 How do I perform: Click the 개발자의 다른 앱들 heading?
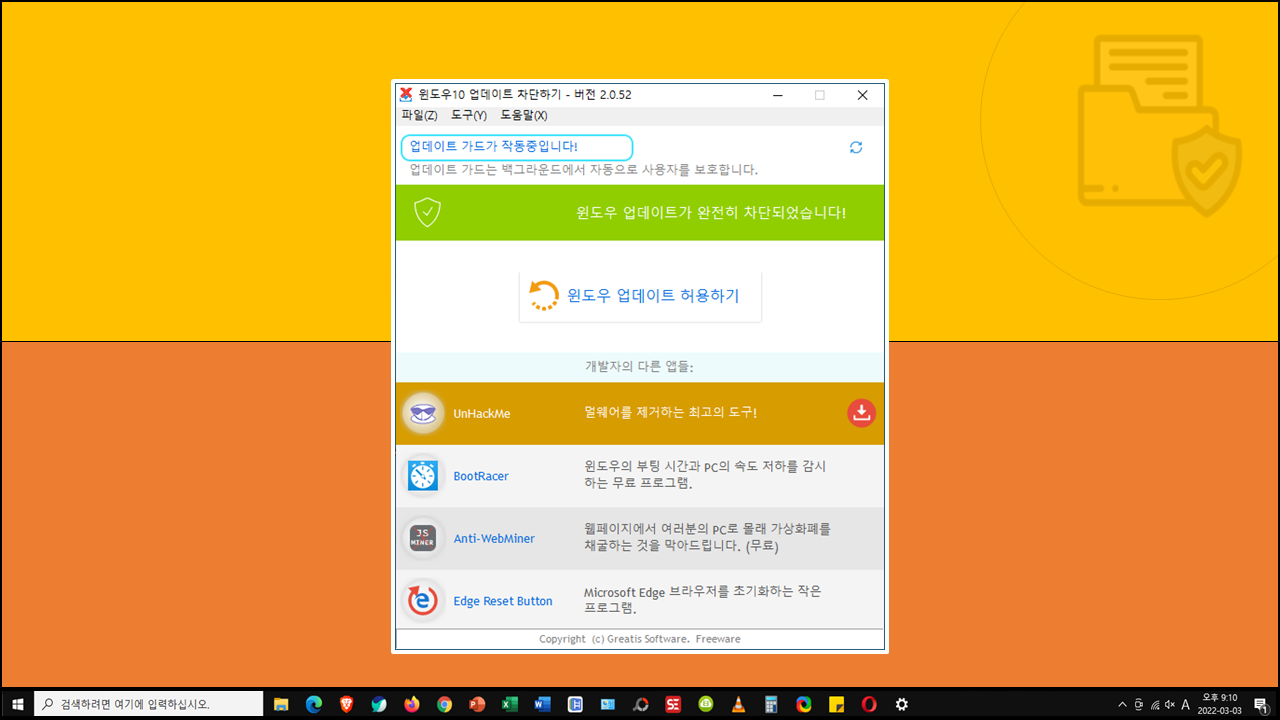coord(640,366)
